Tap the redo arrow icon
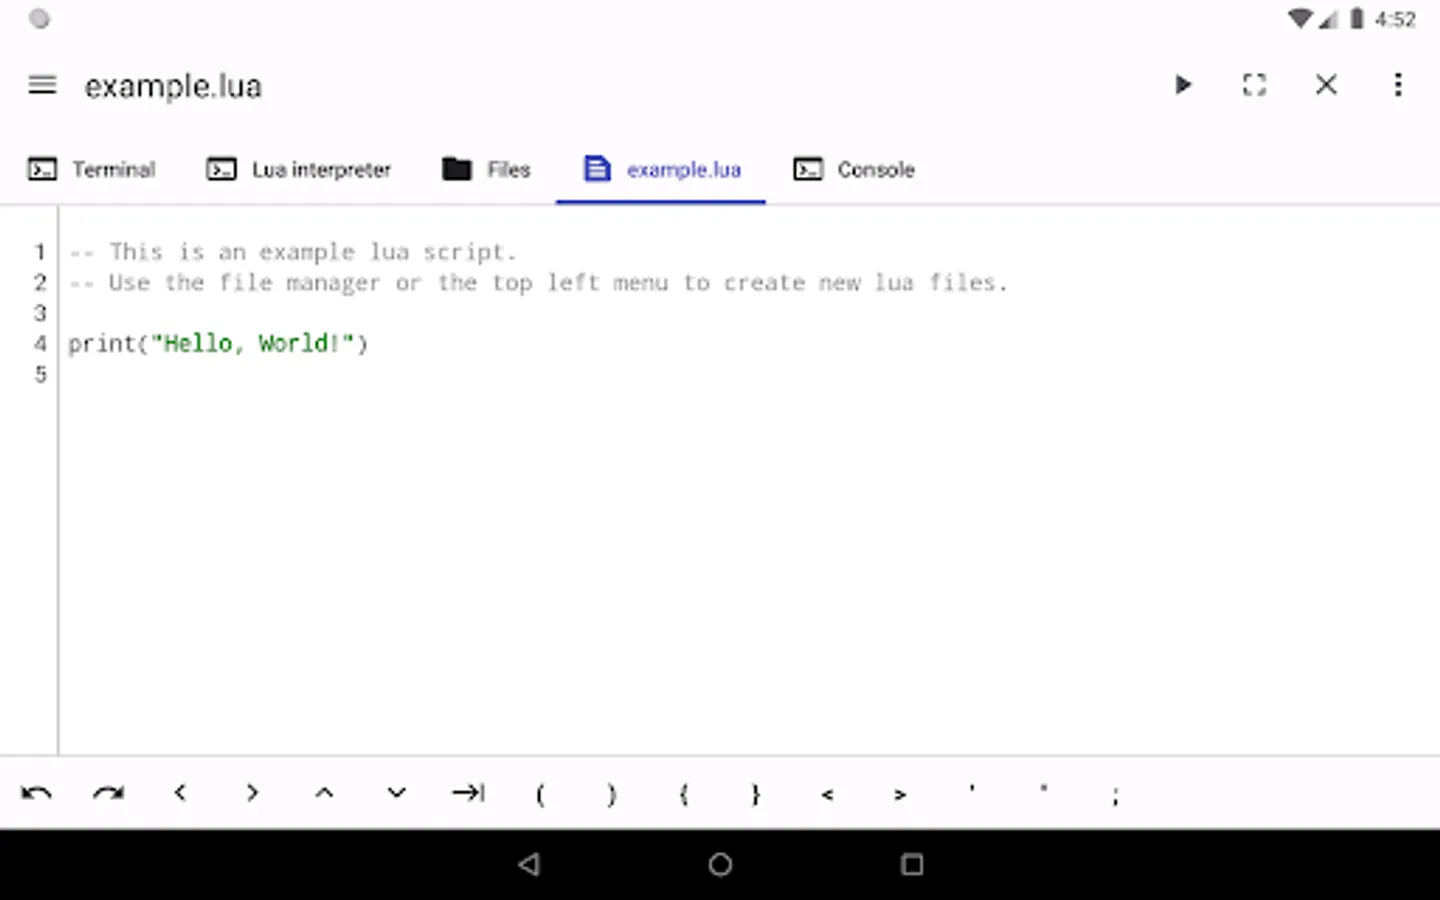1440x900 pixels. coord(108,794)
